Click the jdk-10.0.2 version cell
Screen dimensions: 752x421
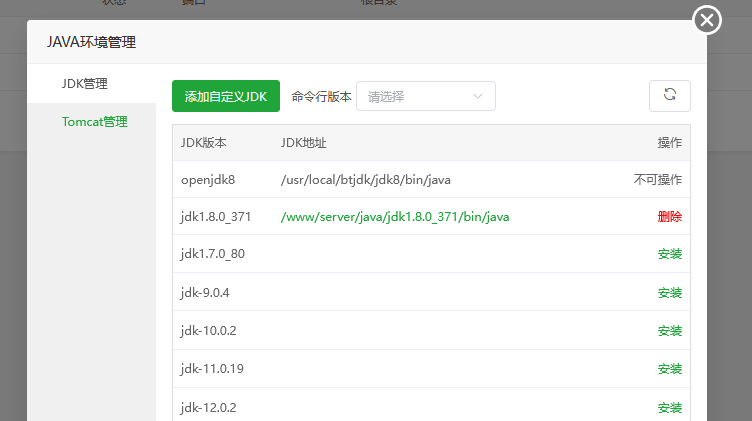(209, 331)
